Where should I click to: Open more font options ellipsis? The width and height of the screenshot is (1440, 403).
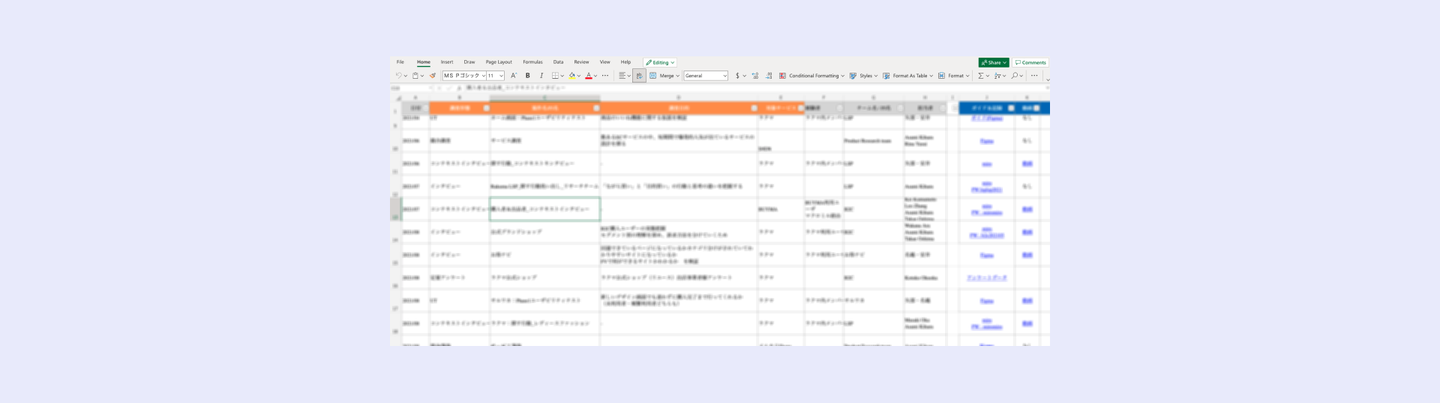coord(605,76)
